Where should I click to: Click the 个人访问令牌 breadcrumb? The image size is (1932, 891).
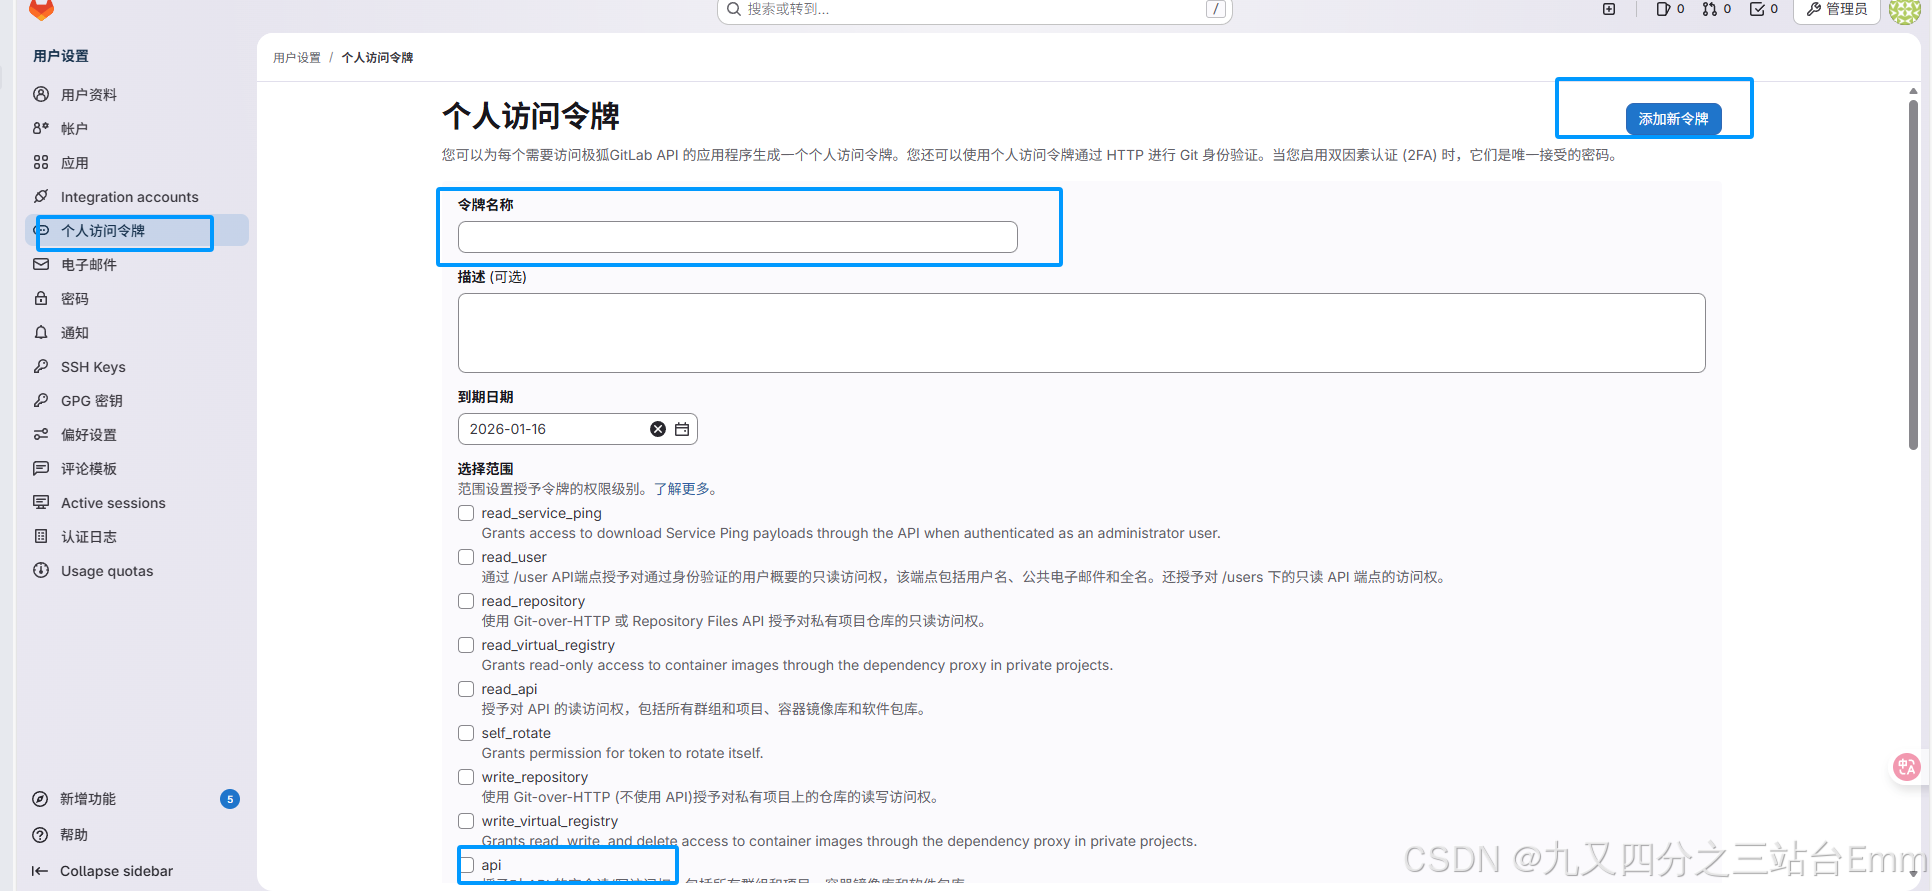coord(377,58)
